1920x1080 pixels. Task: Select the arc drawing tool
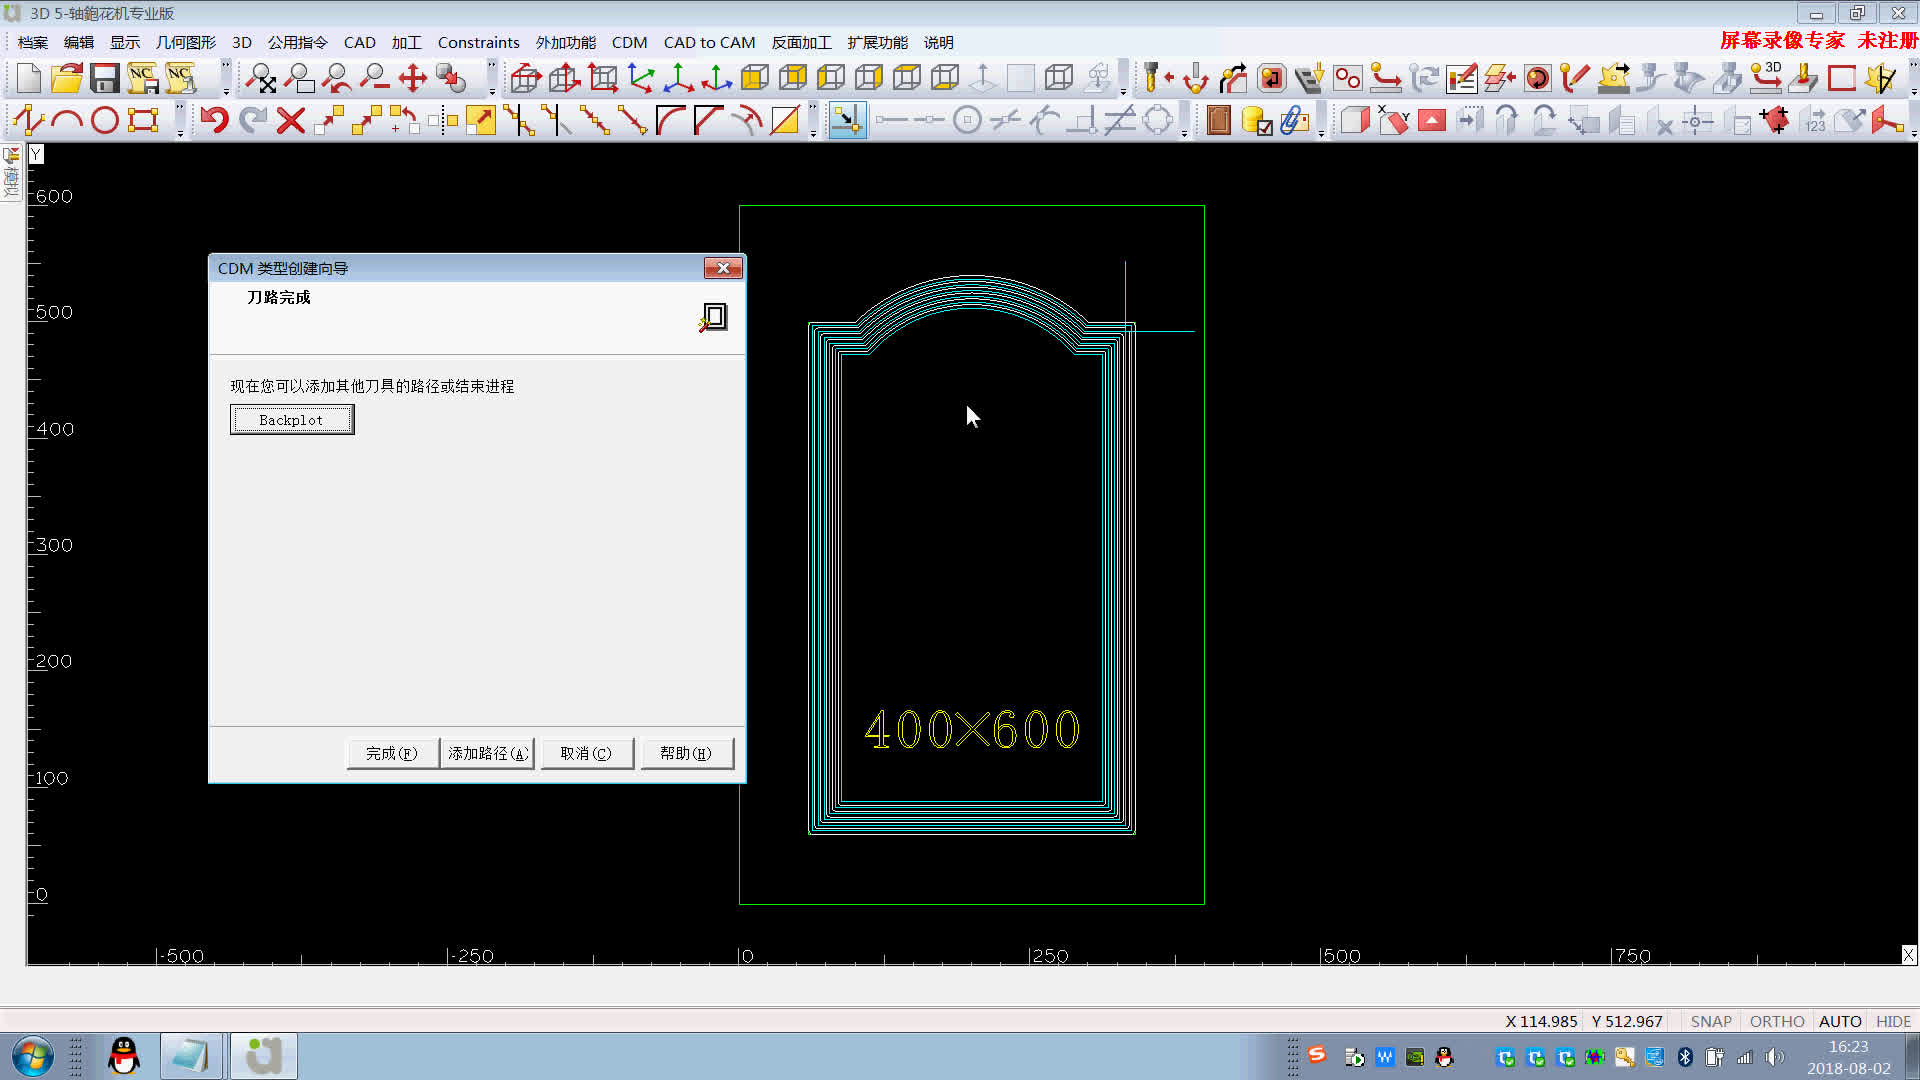67,120
